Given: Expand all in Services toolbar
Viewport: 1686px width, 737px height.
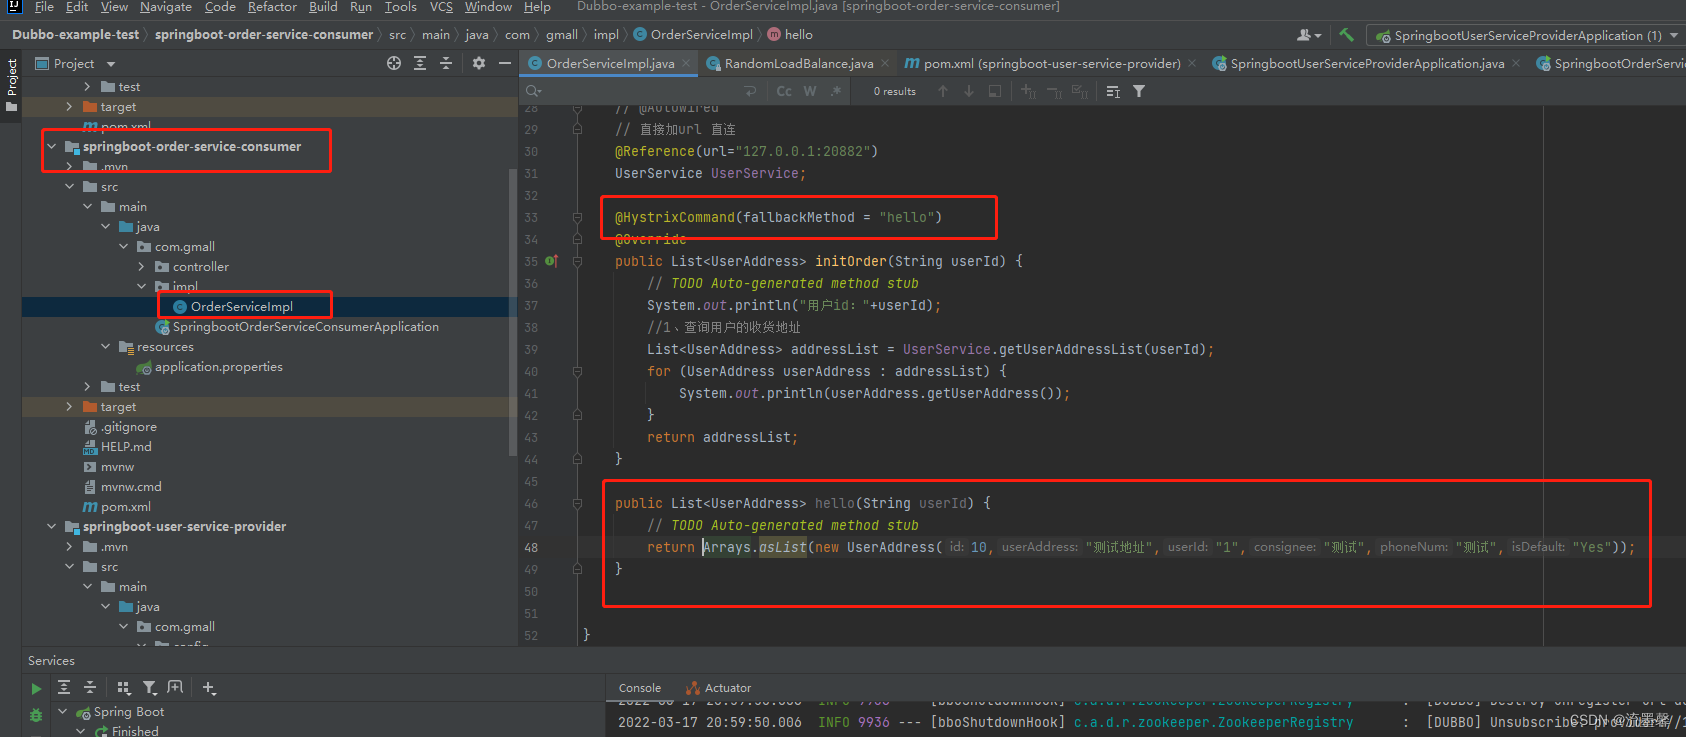Looking at the screenshot, I should point(64,687).
